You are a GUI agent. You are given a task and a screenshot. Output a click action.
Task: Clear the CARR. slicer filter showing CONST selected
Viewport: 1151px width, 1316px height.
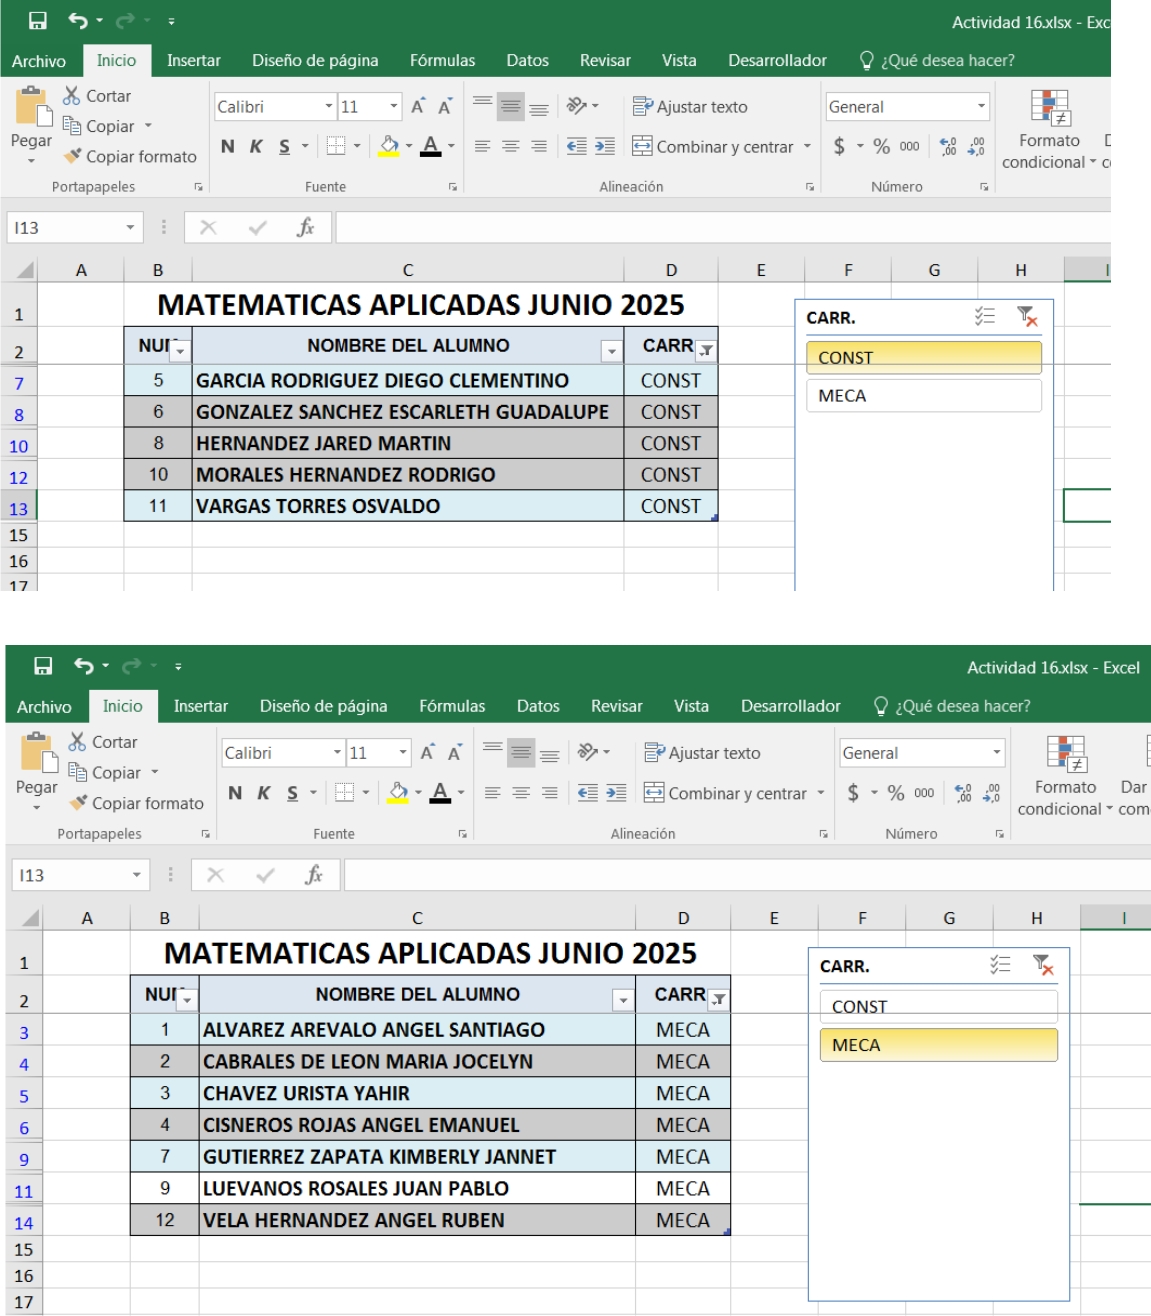pyautogui.click(x=1027, y=317)
